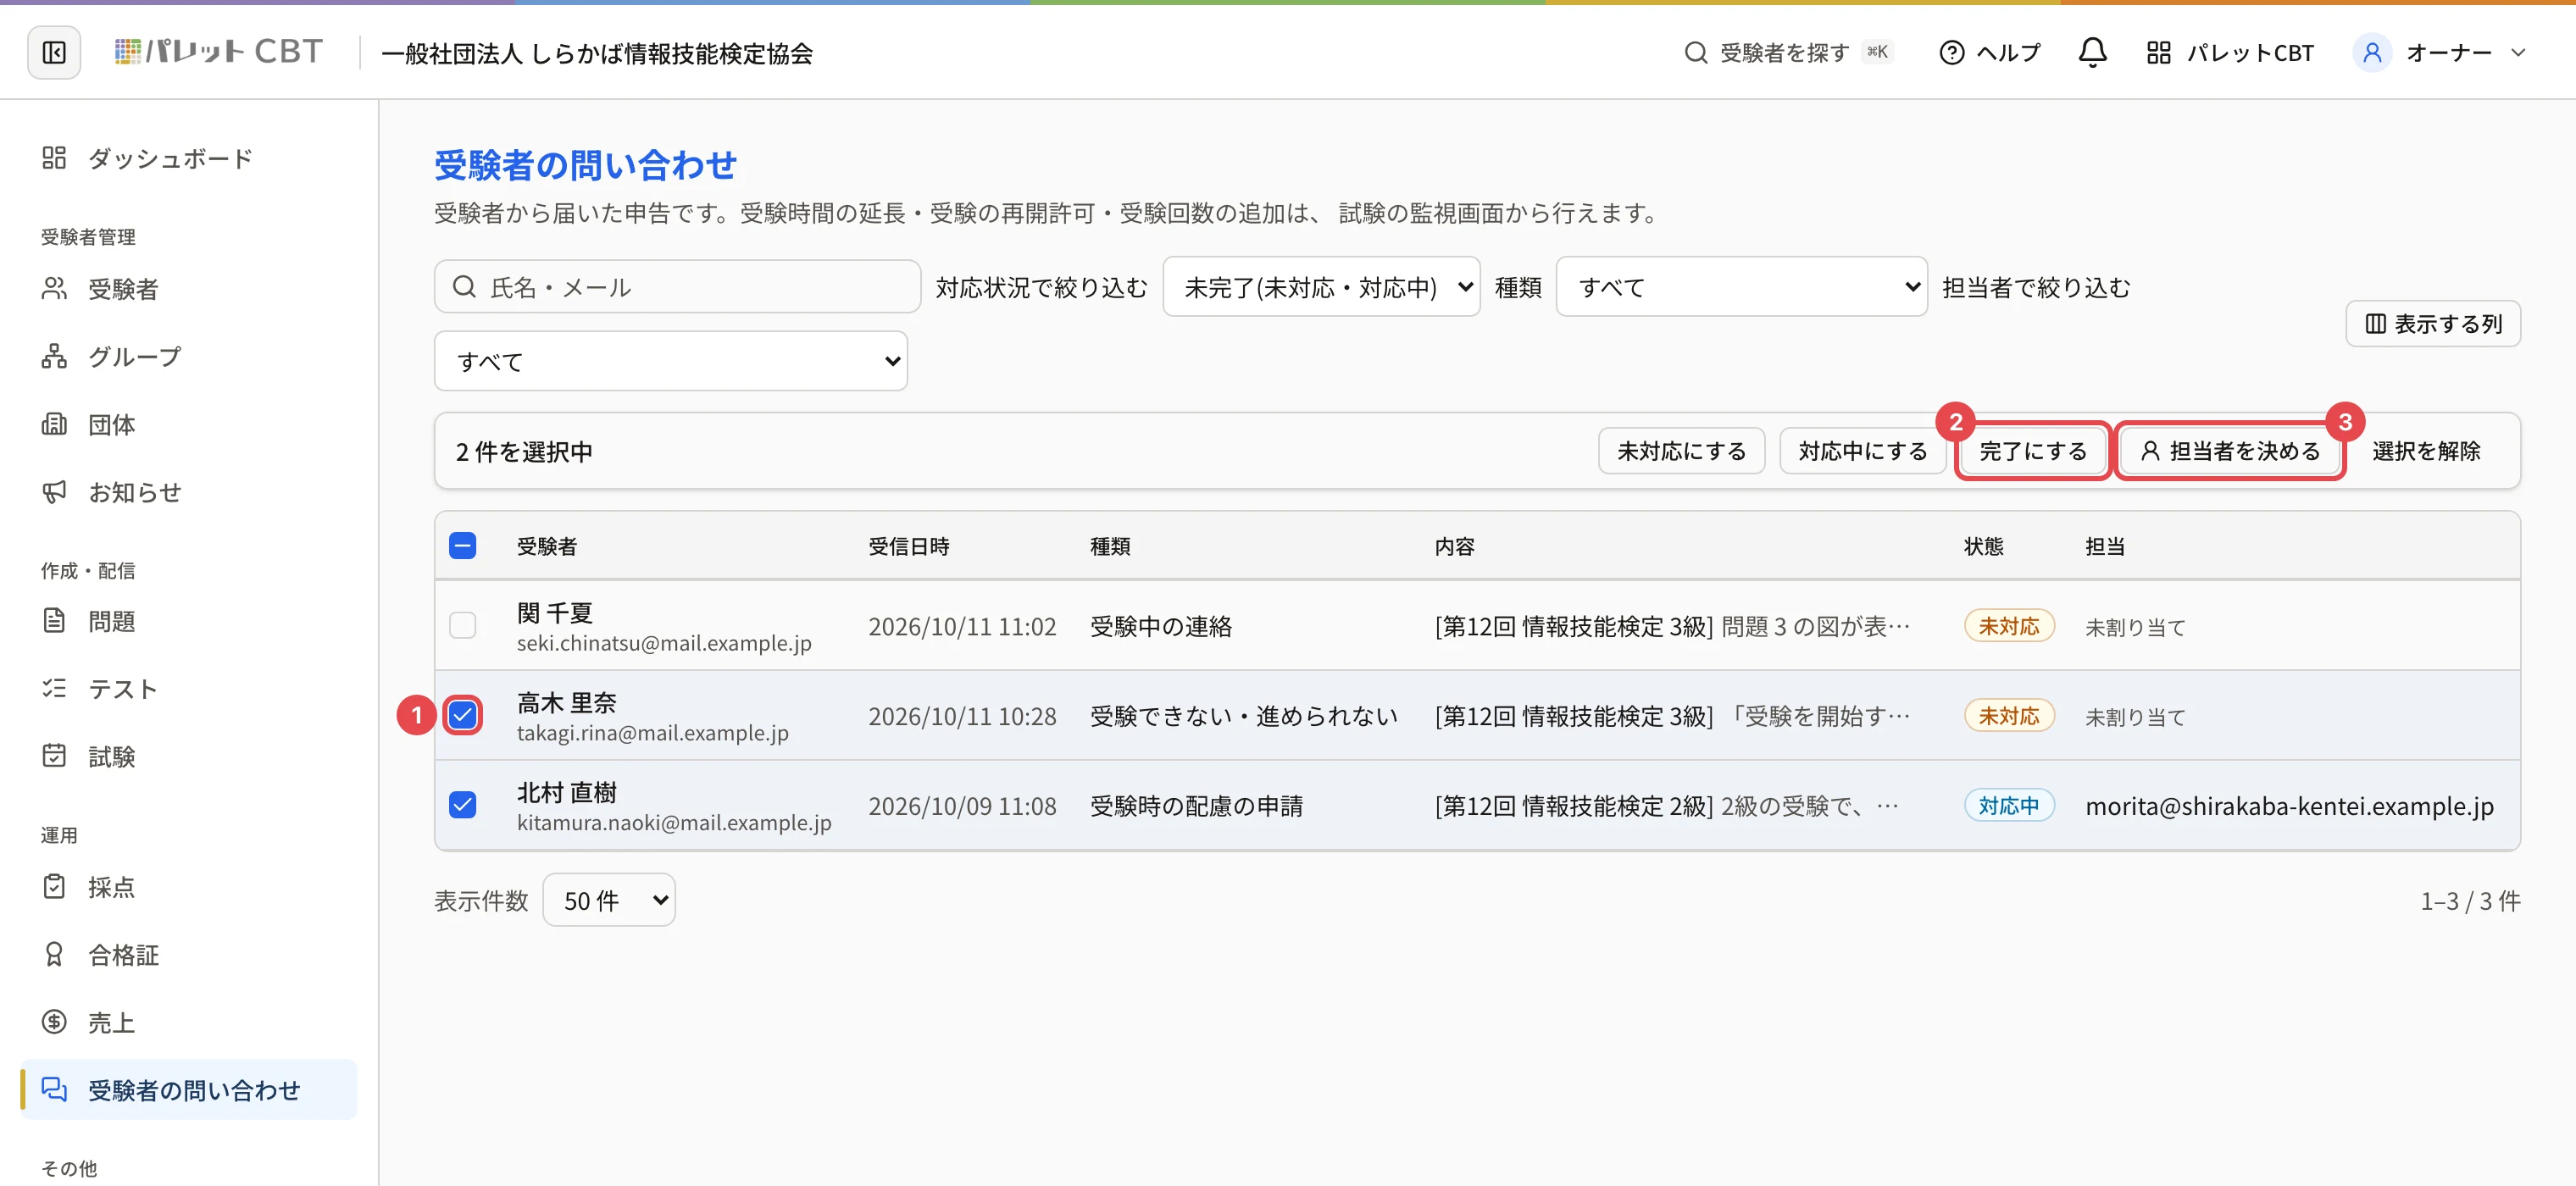The height and width of the screenshot is (1186, 2576).
Task: Open the 種類 filter dropdown
Action: pos(1741,287)
